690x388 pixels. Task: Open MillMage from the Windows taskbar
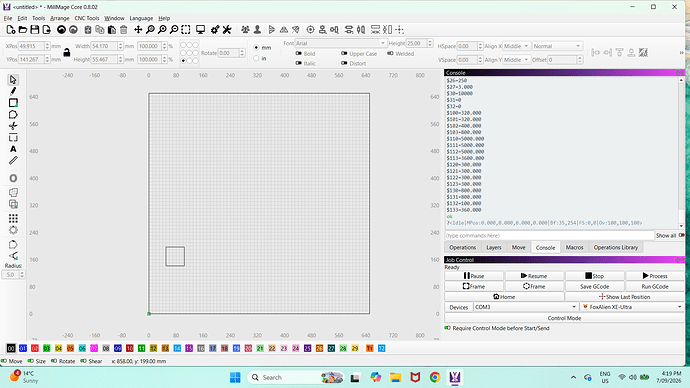(x=455, y=377)
